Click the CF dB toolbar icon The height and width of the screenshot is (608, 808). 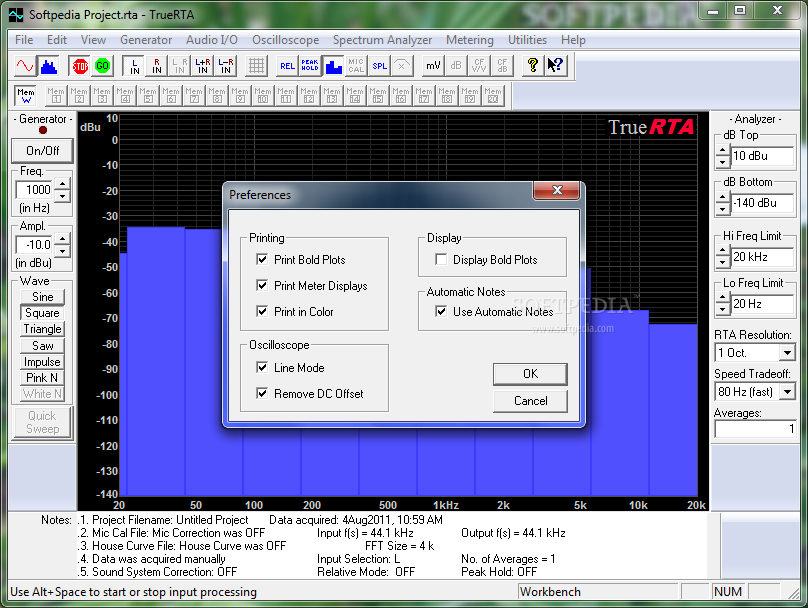502,65
